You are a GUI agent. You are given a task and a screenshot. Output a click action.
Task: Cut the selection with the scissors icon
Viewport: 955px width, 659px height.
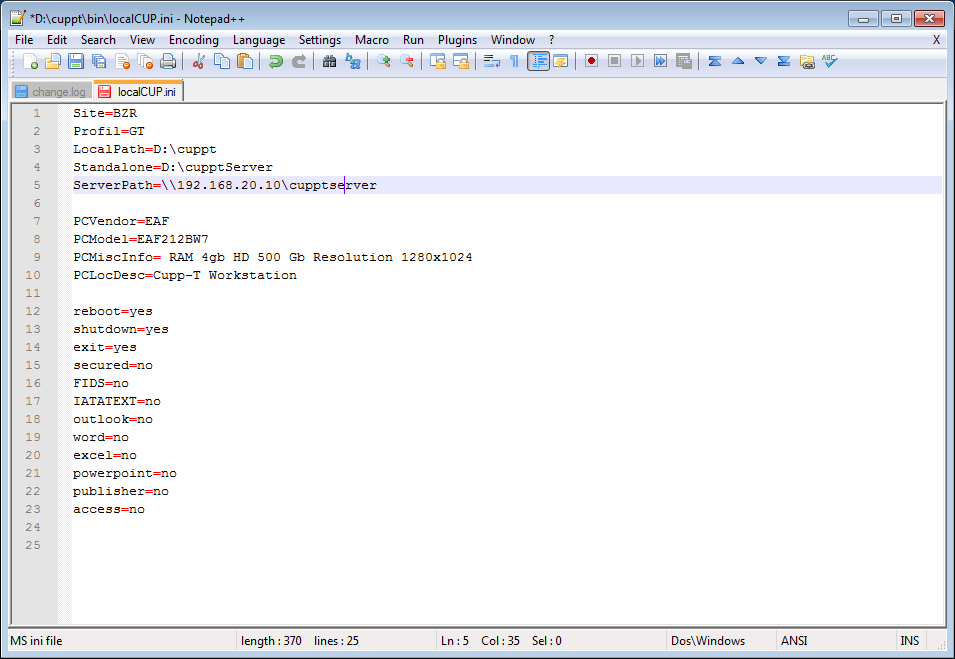click(x=198, y=62)
